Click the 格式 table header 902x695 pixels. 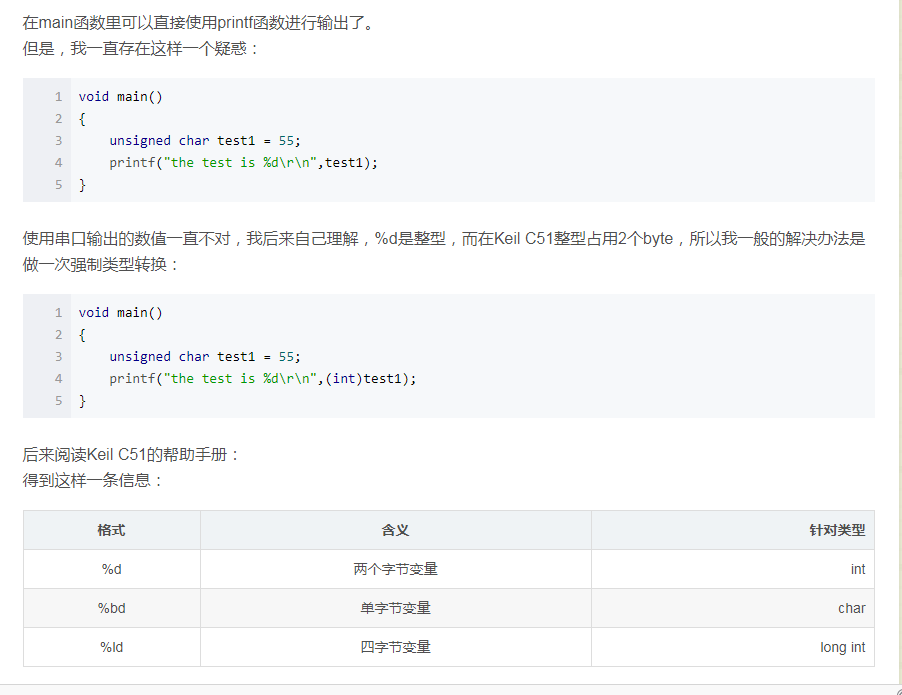[111, 530]
